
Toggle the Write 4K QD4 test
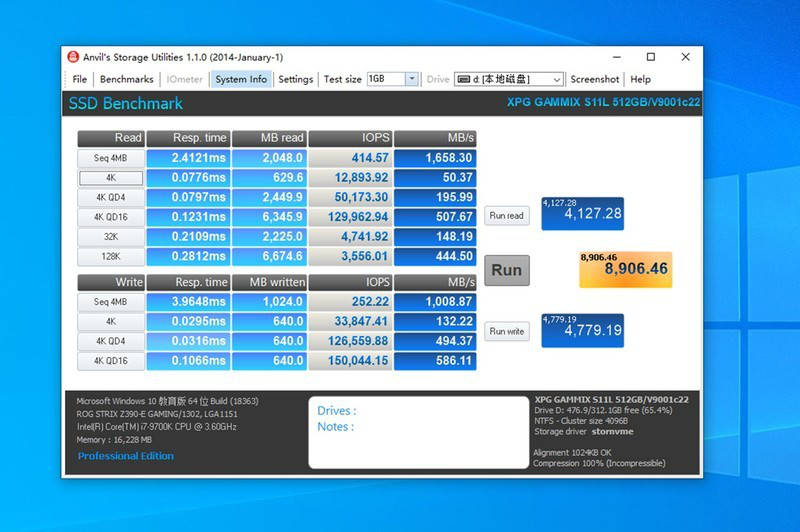click(x=111, y=341)
